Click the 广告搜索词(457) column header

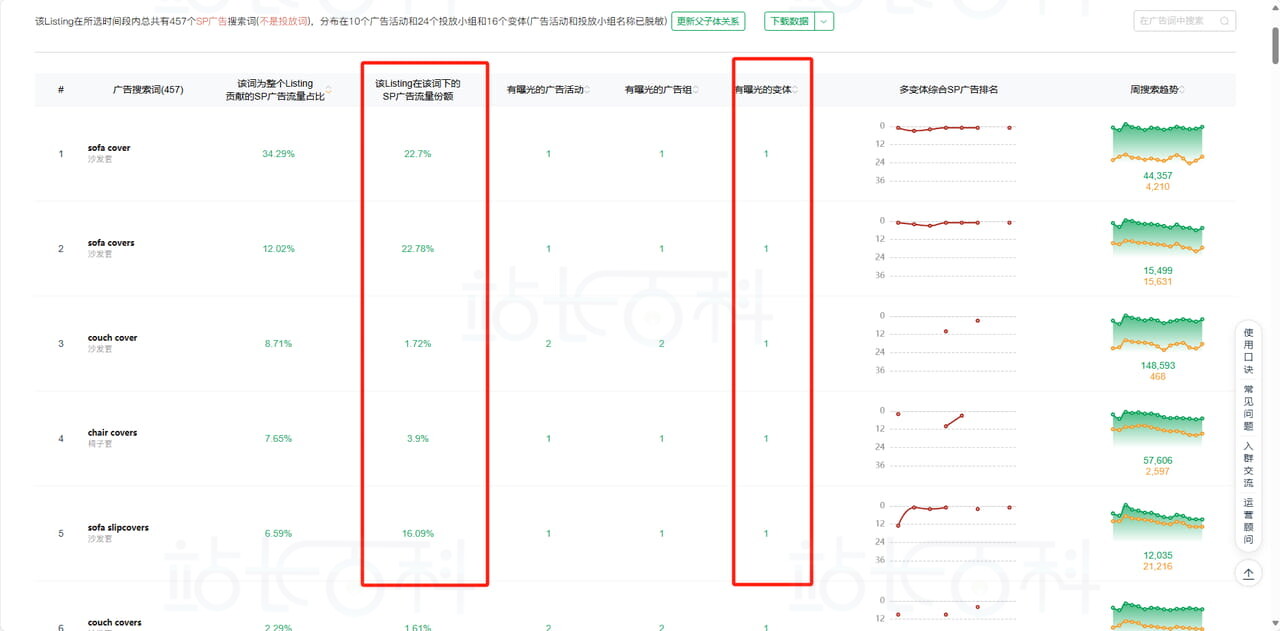tap(148, 90)
